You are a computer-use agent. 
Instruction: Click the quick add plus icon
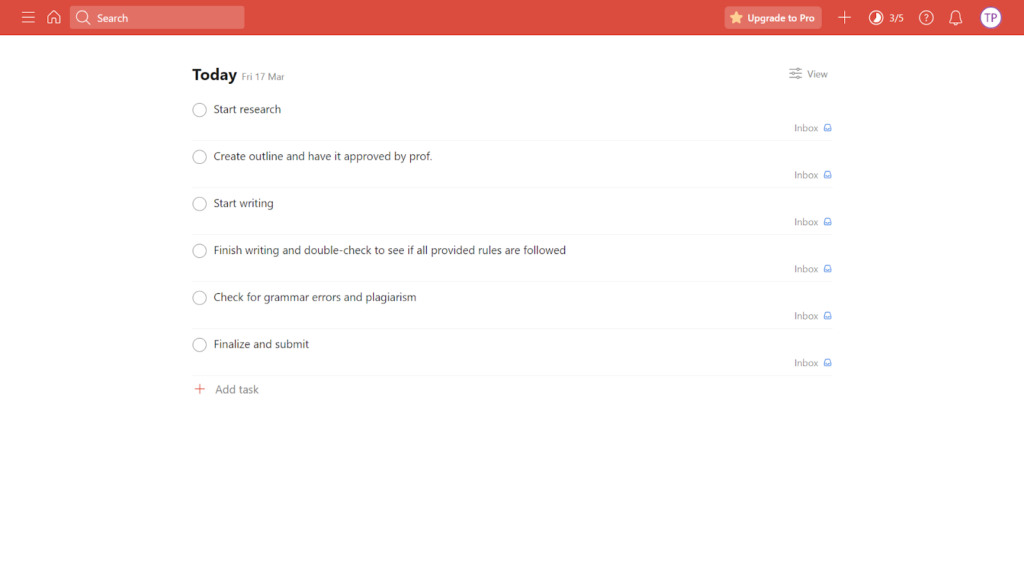tap(844, 18)
